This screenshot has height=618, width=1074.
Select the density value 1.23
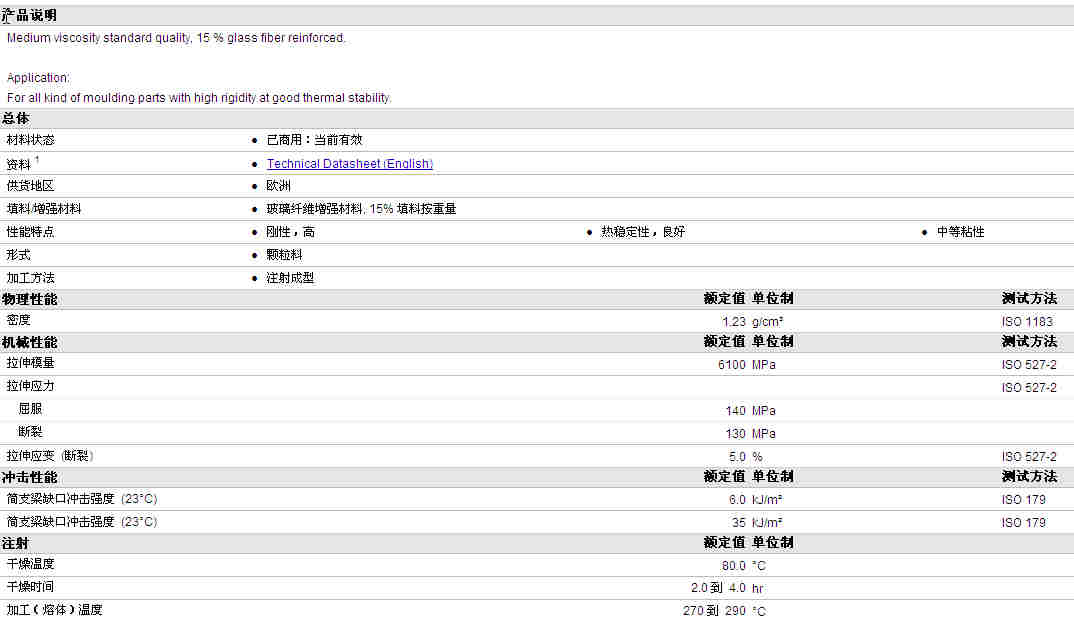click(734, 321)
